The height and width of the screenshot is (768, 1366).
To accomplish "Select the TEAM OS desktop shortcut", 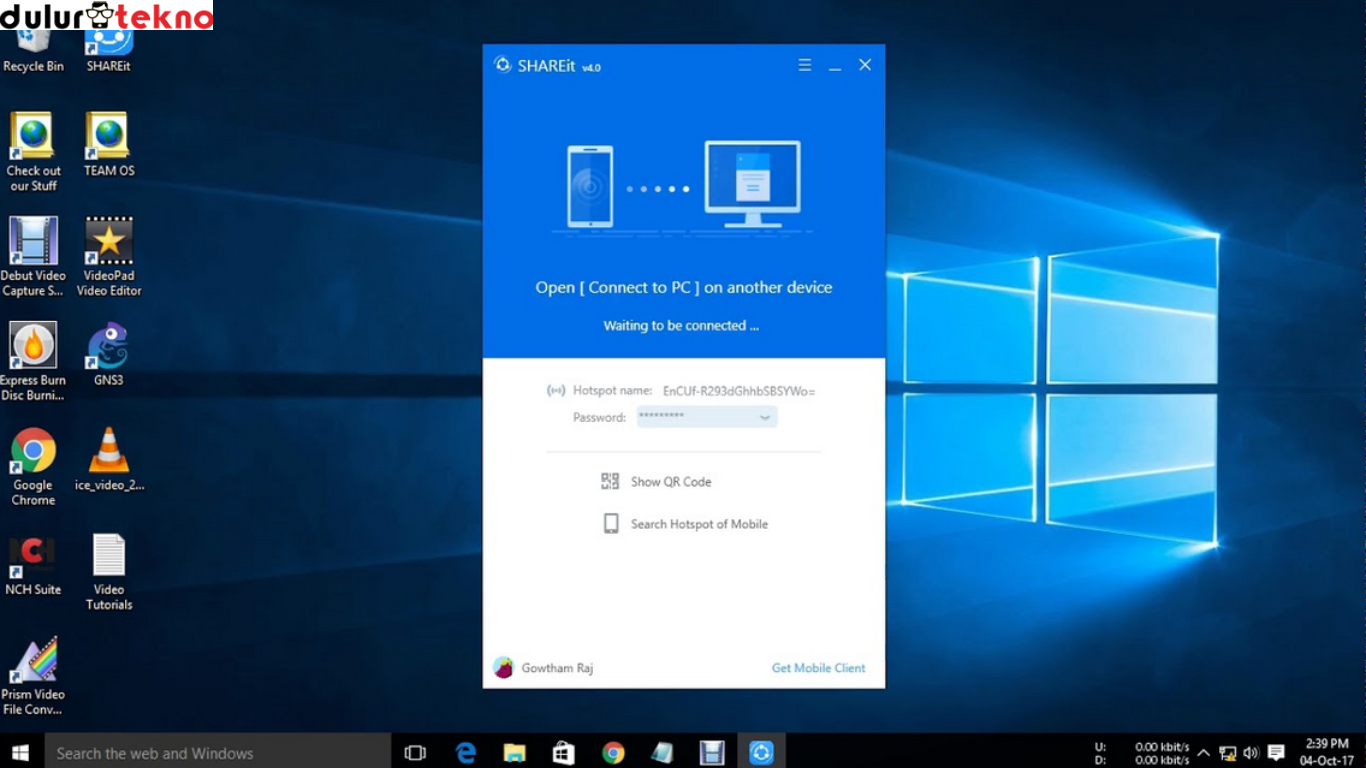I will coord(108,145).
